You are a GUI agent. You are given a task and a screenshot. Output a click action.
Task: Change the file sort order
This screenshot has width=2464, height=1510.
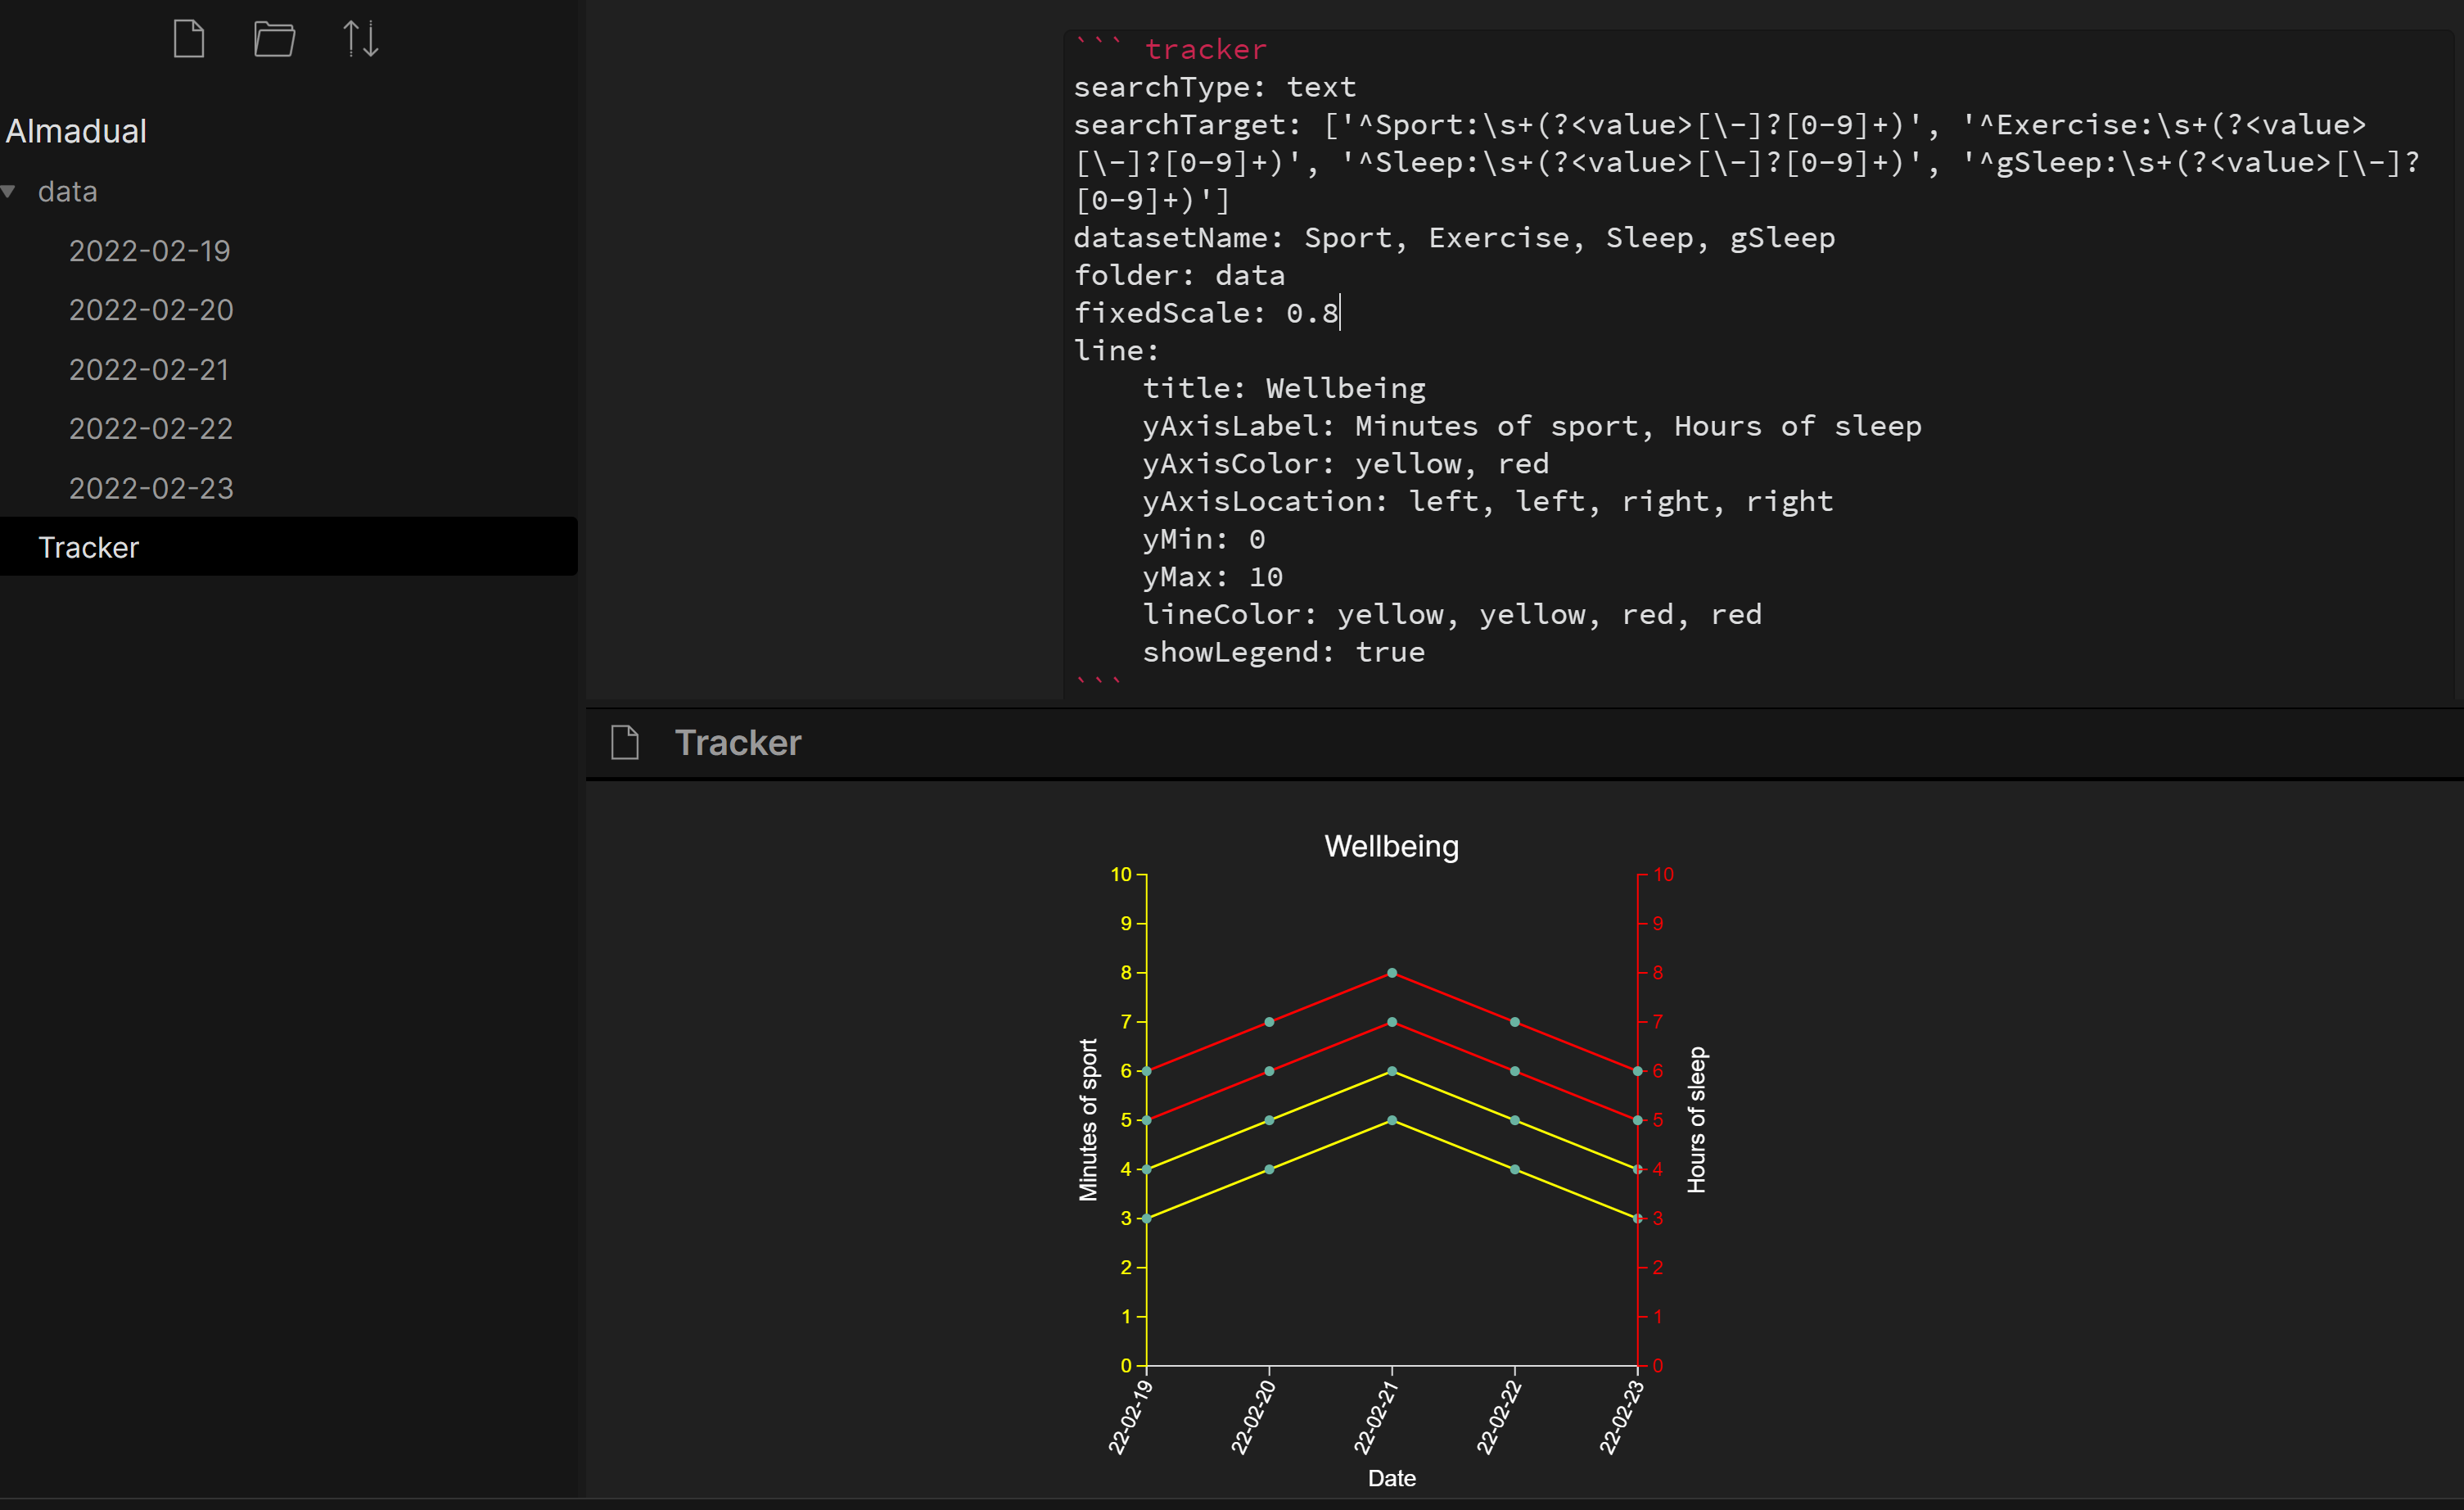tap(360, 38)
